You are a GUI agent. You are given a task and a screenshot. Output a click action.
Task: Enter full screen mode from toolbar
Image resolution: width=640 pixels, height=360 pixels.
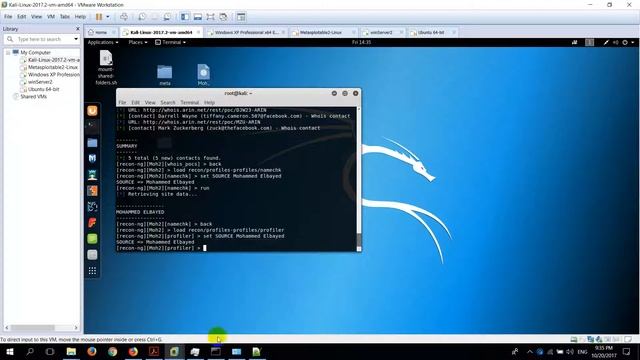click(210, 17)
